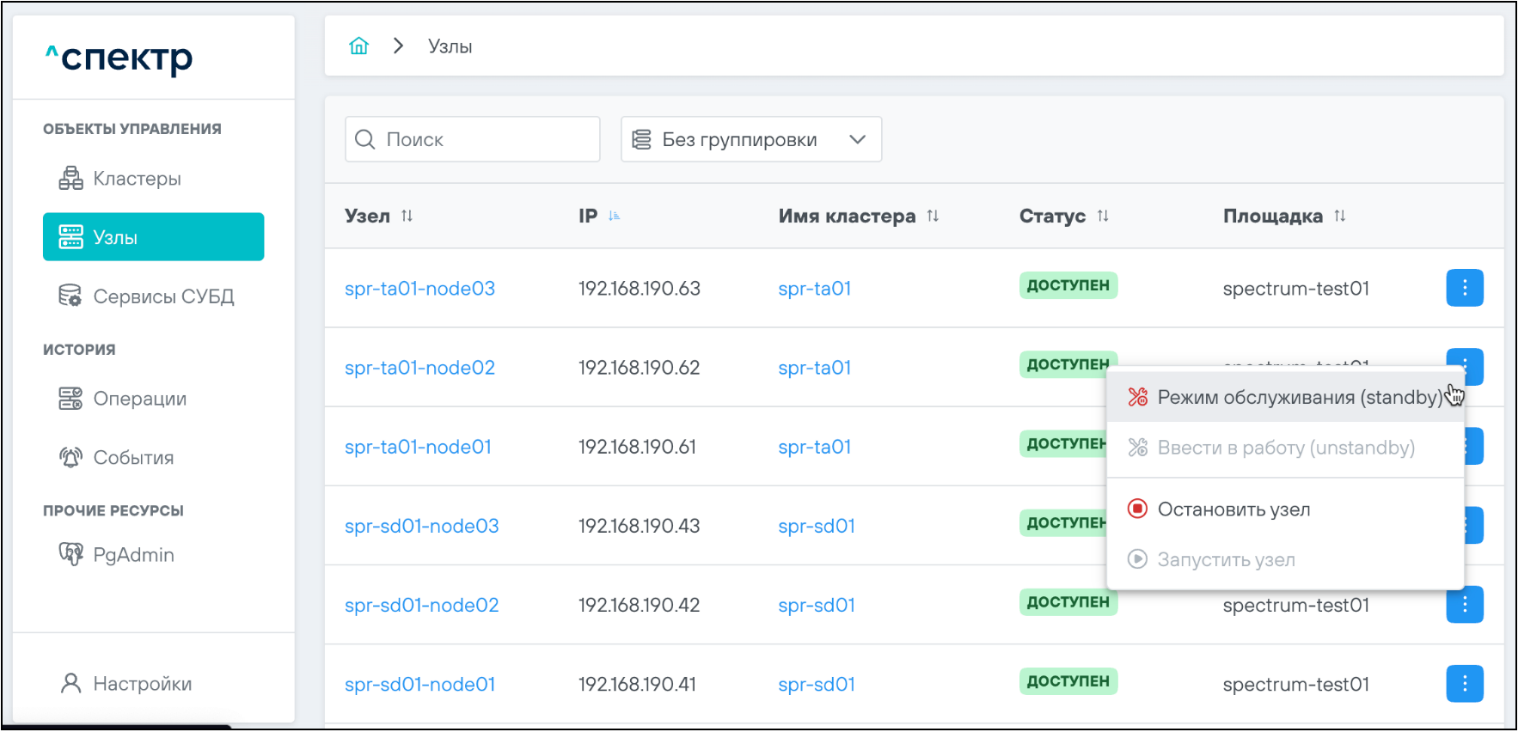Go to Сервисы СУБД section

click(163, 297)
